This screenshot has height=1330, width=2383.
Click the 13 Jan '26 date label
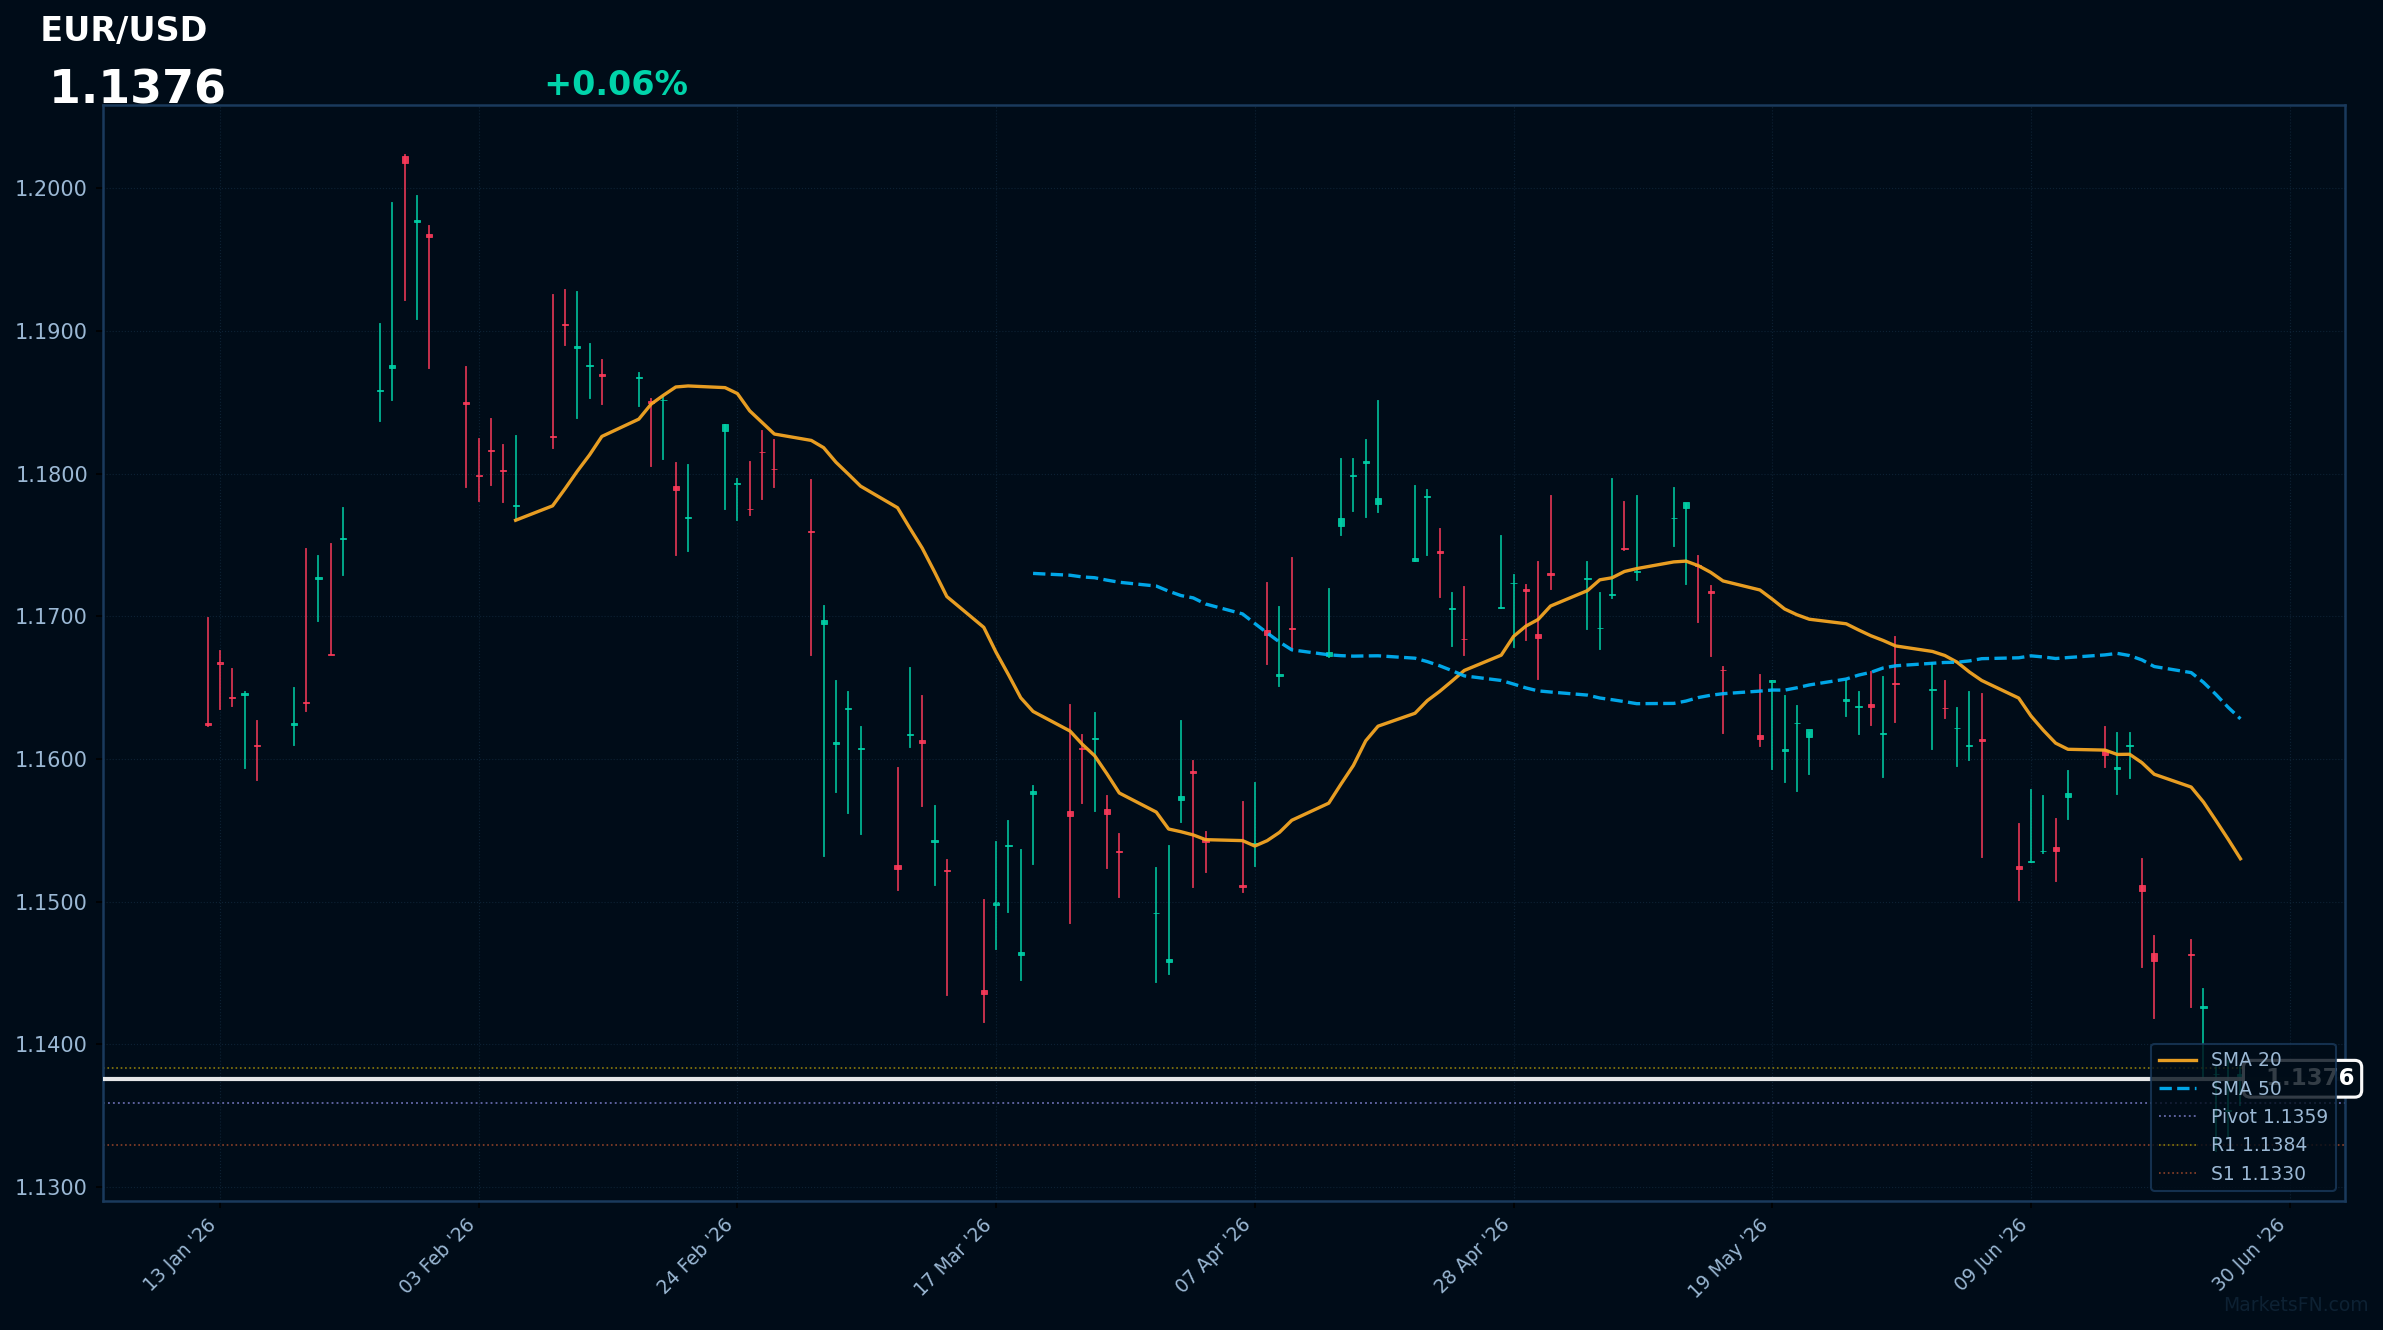179,1256
